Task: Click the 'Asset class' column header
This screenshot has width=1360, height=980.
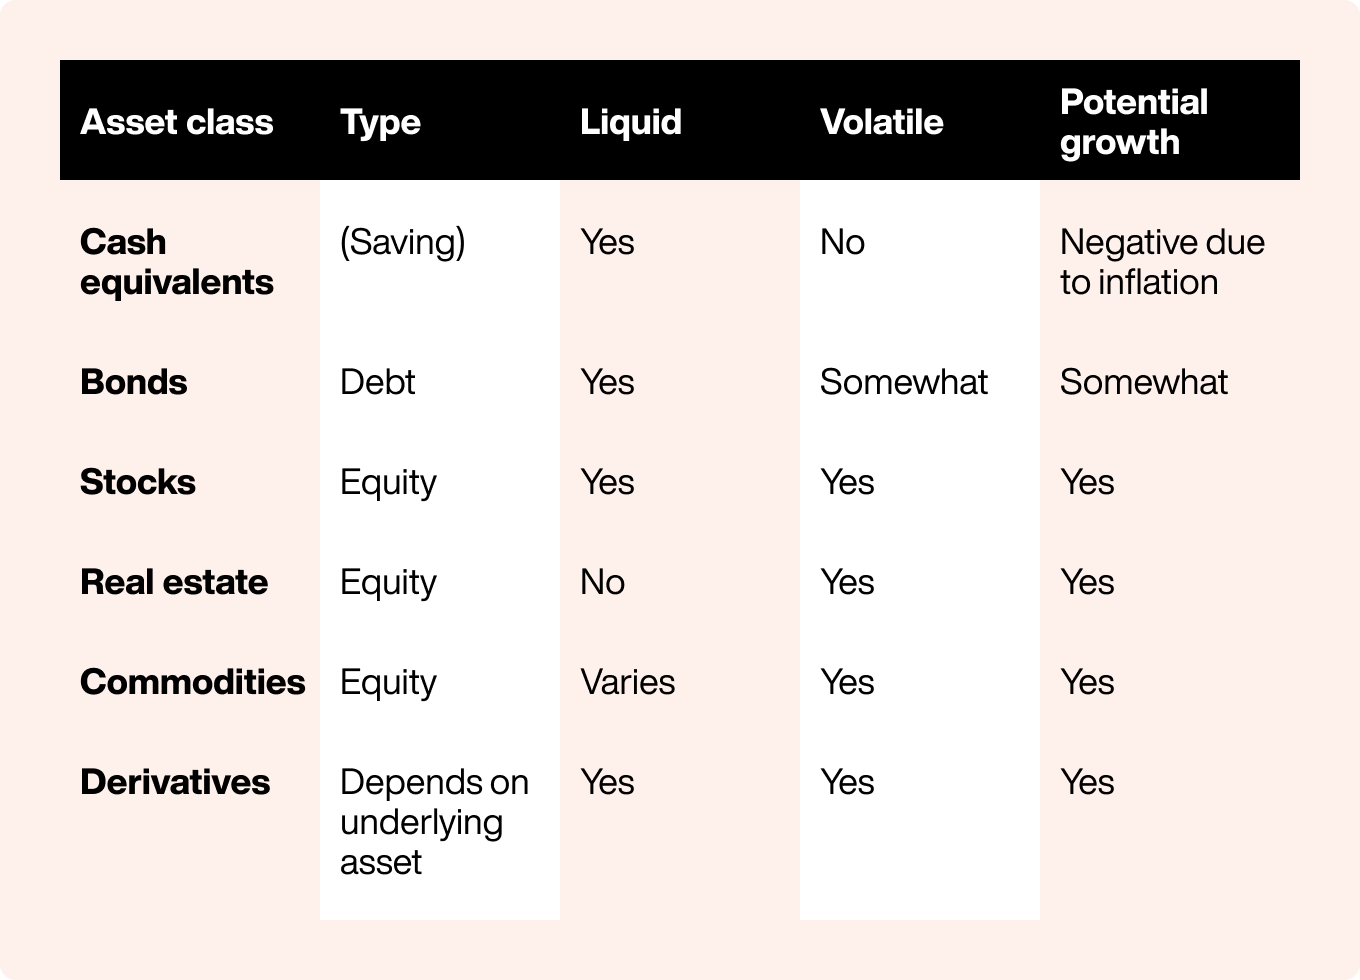Action: click(177, 122)
